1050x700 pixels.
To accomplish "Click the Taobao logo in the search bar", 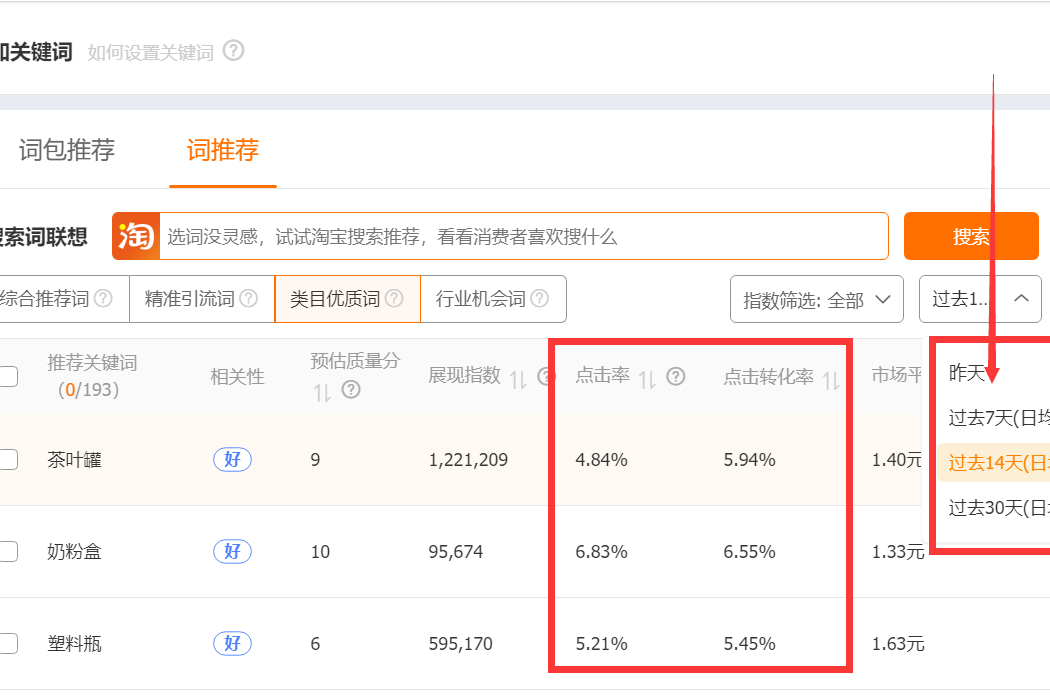I will point(135,236).
